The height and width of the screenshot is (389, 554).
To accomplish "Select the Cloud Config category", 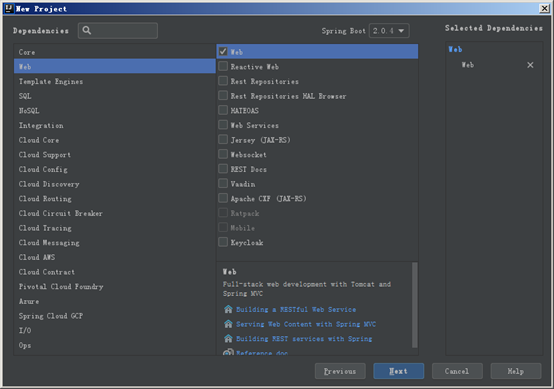I will [115, 169].
